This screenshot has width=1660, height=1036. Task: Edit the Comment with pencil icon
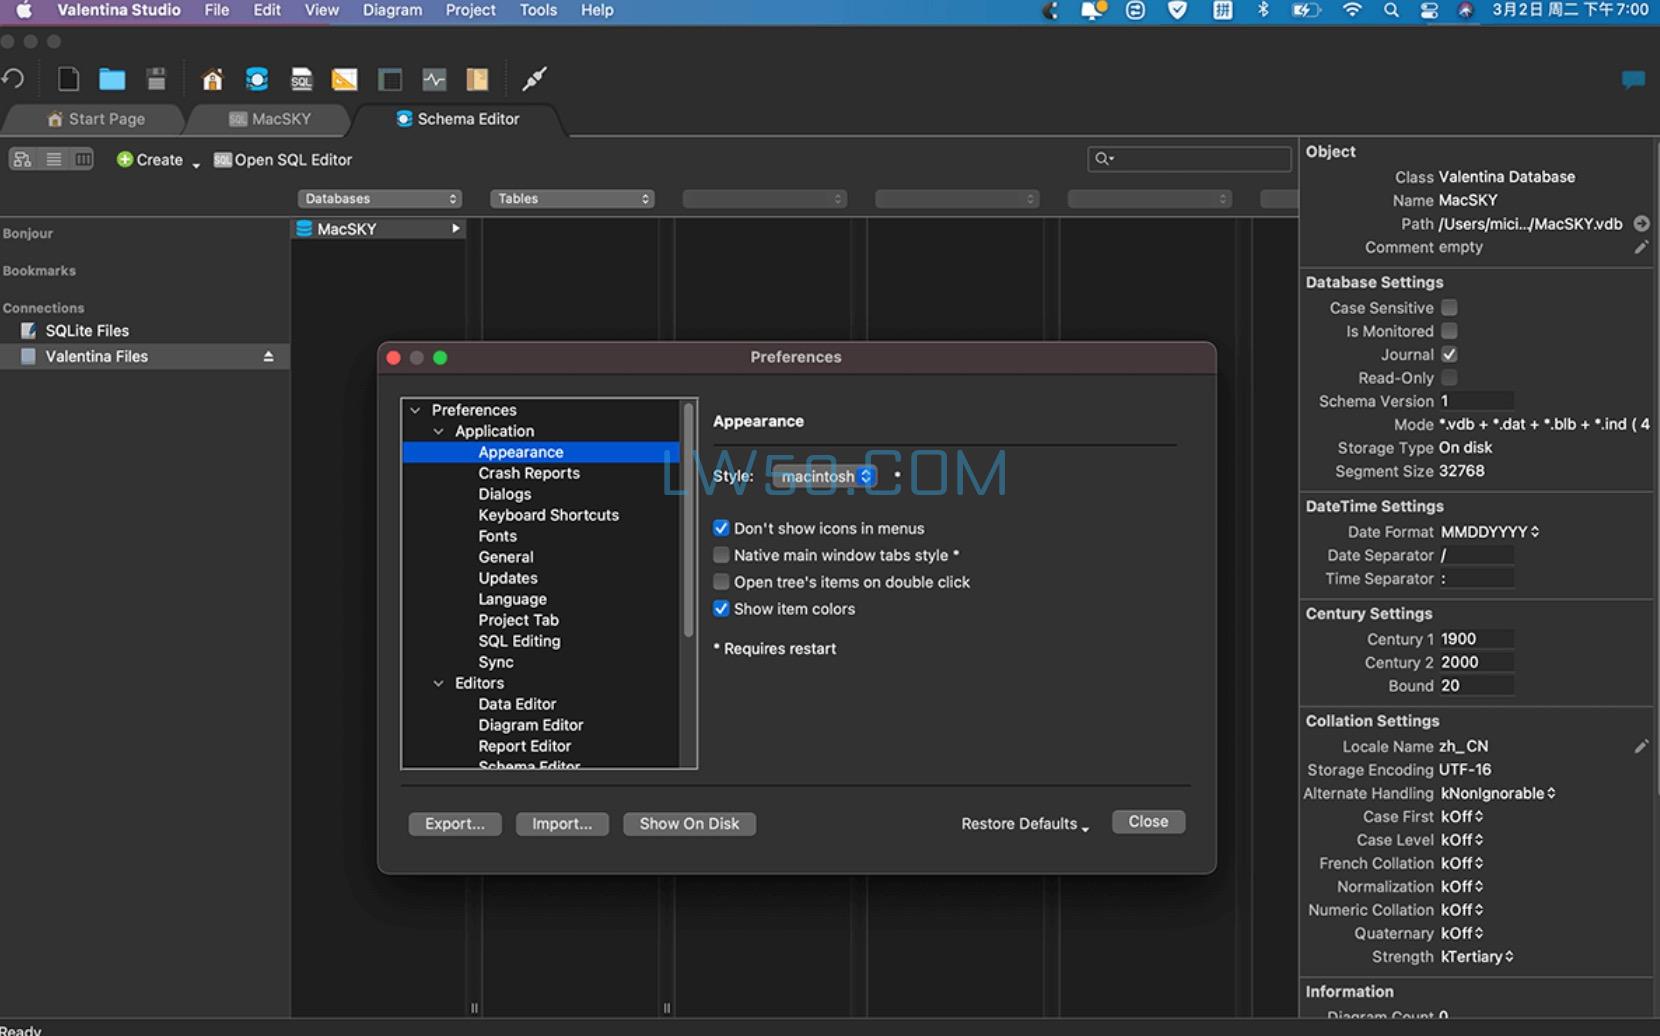1641,247
